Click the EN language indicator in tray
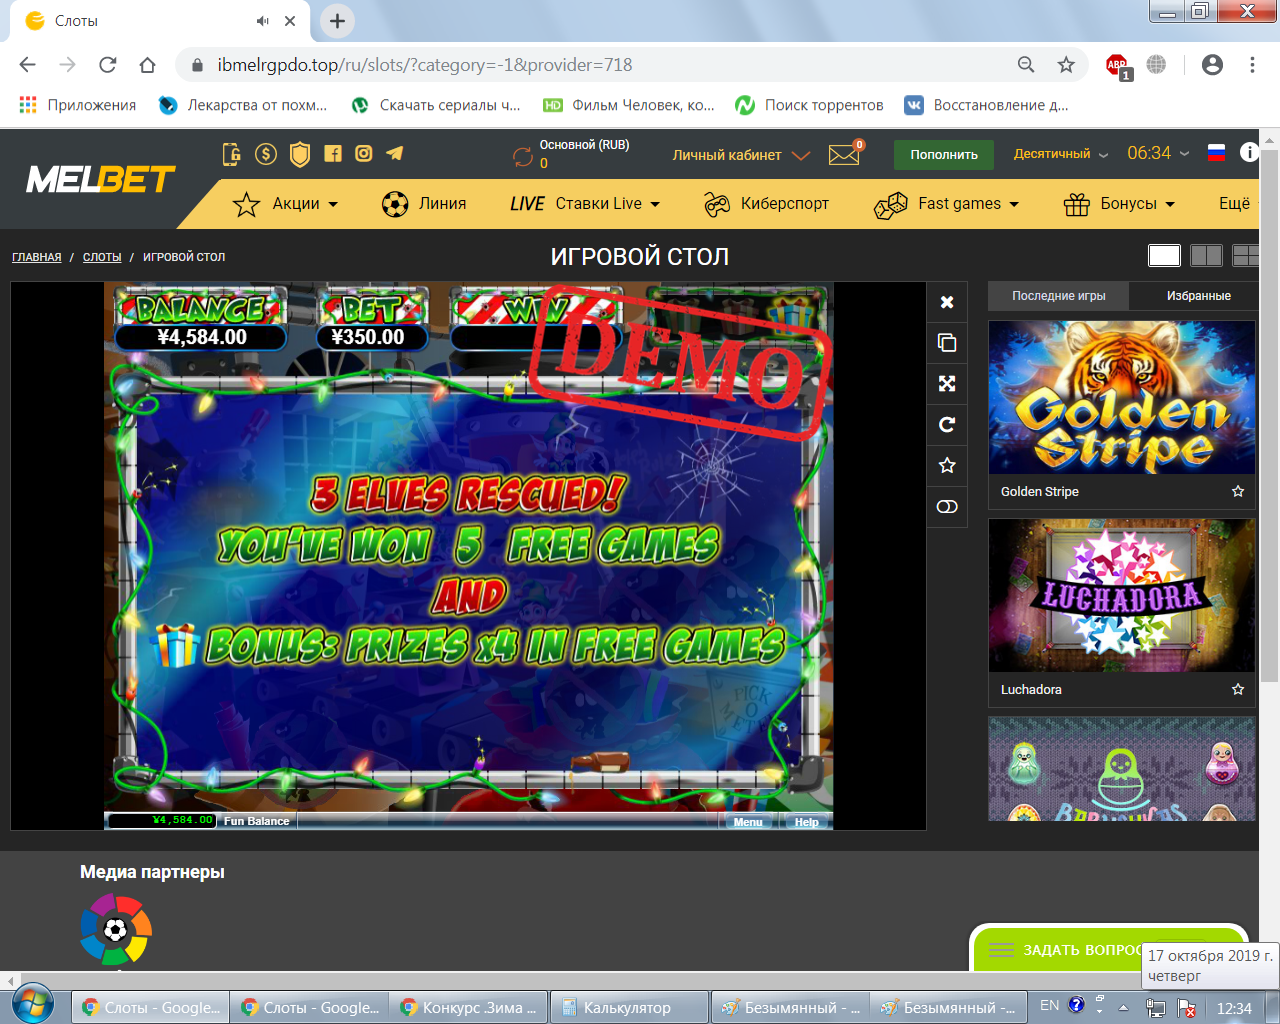 1049,1005
